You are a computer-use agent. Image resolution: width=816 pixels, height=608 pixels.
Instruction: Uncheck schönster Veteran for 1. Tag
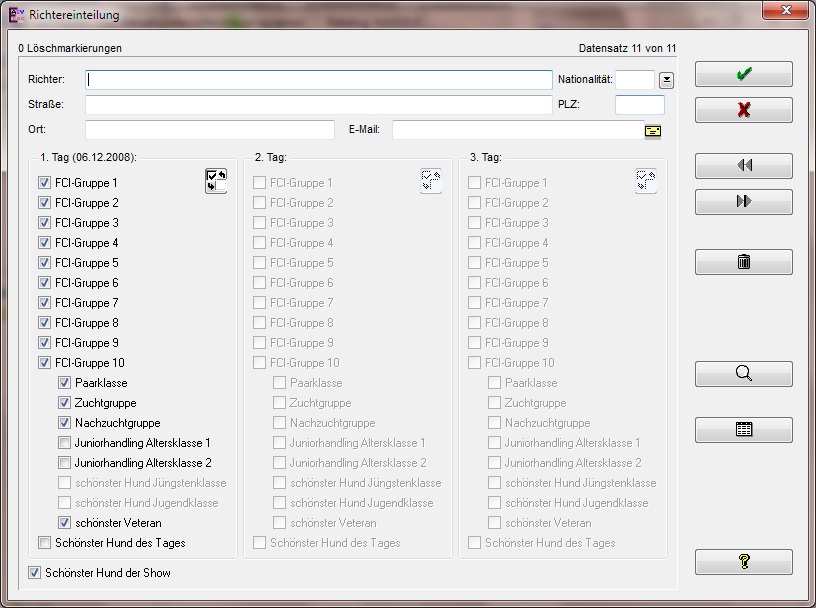tap(64, 522)
